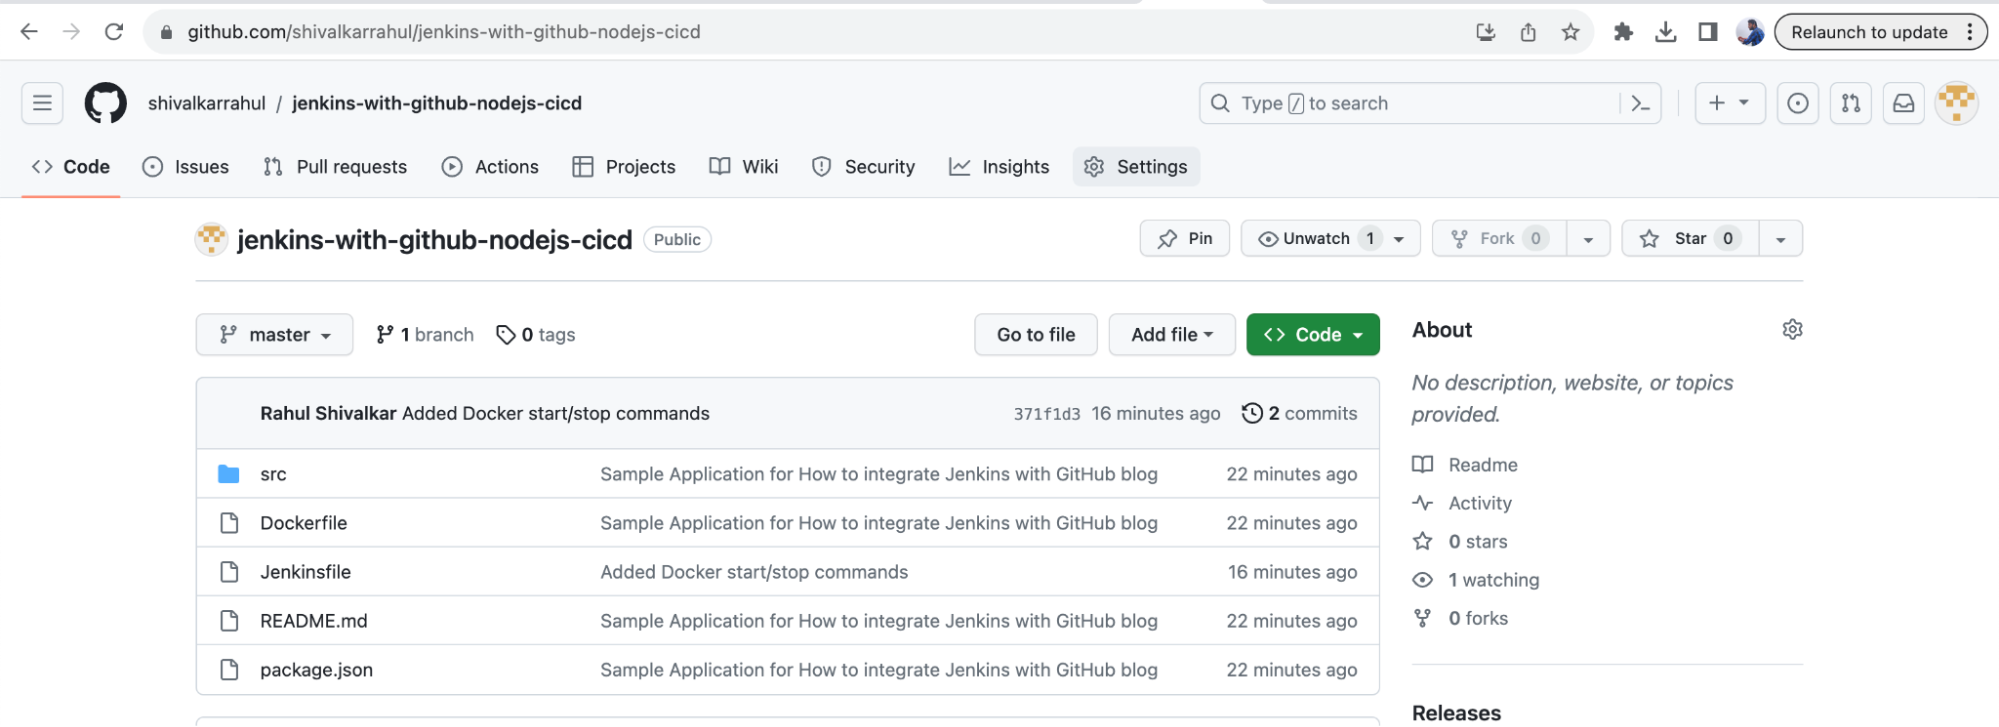1999x727 pixels.
Task: Switch to the Settings tab
Action: pos(1136,167)
